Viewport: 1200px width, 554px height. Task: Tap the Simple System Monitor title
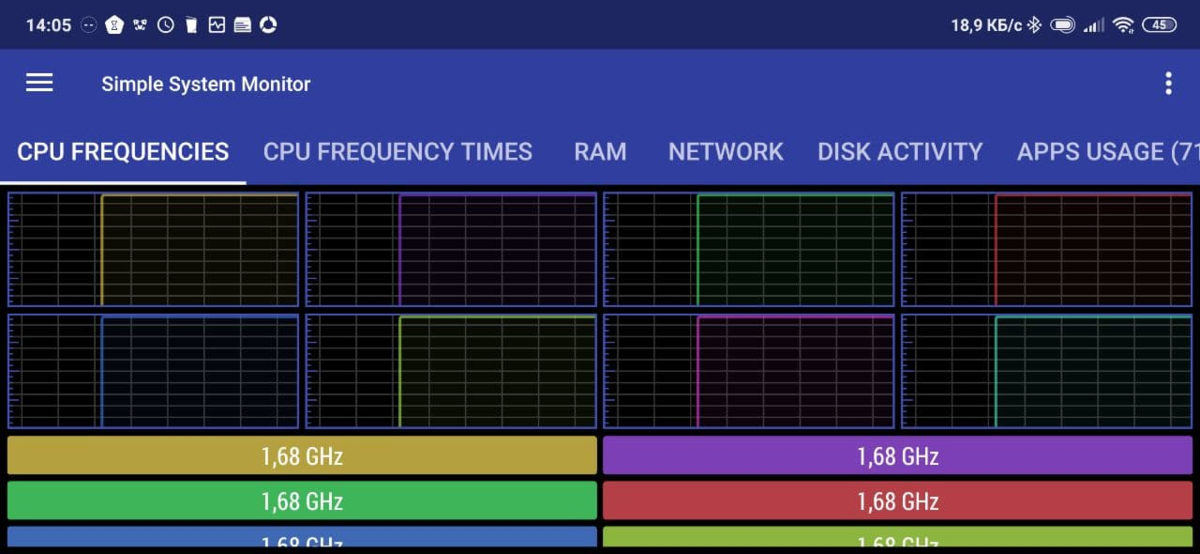[x=206, y=84]
